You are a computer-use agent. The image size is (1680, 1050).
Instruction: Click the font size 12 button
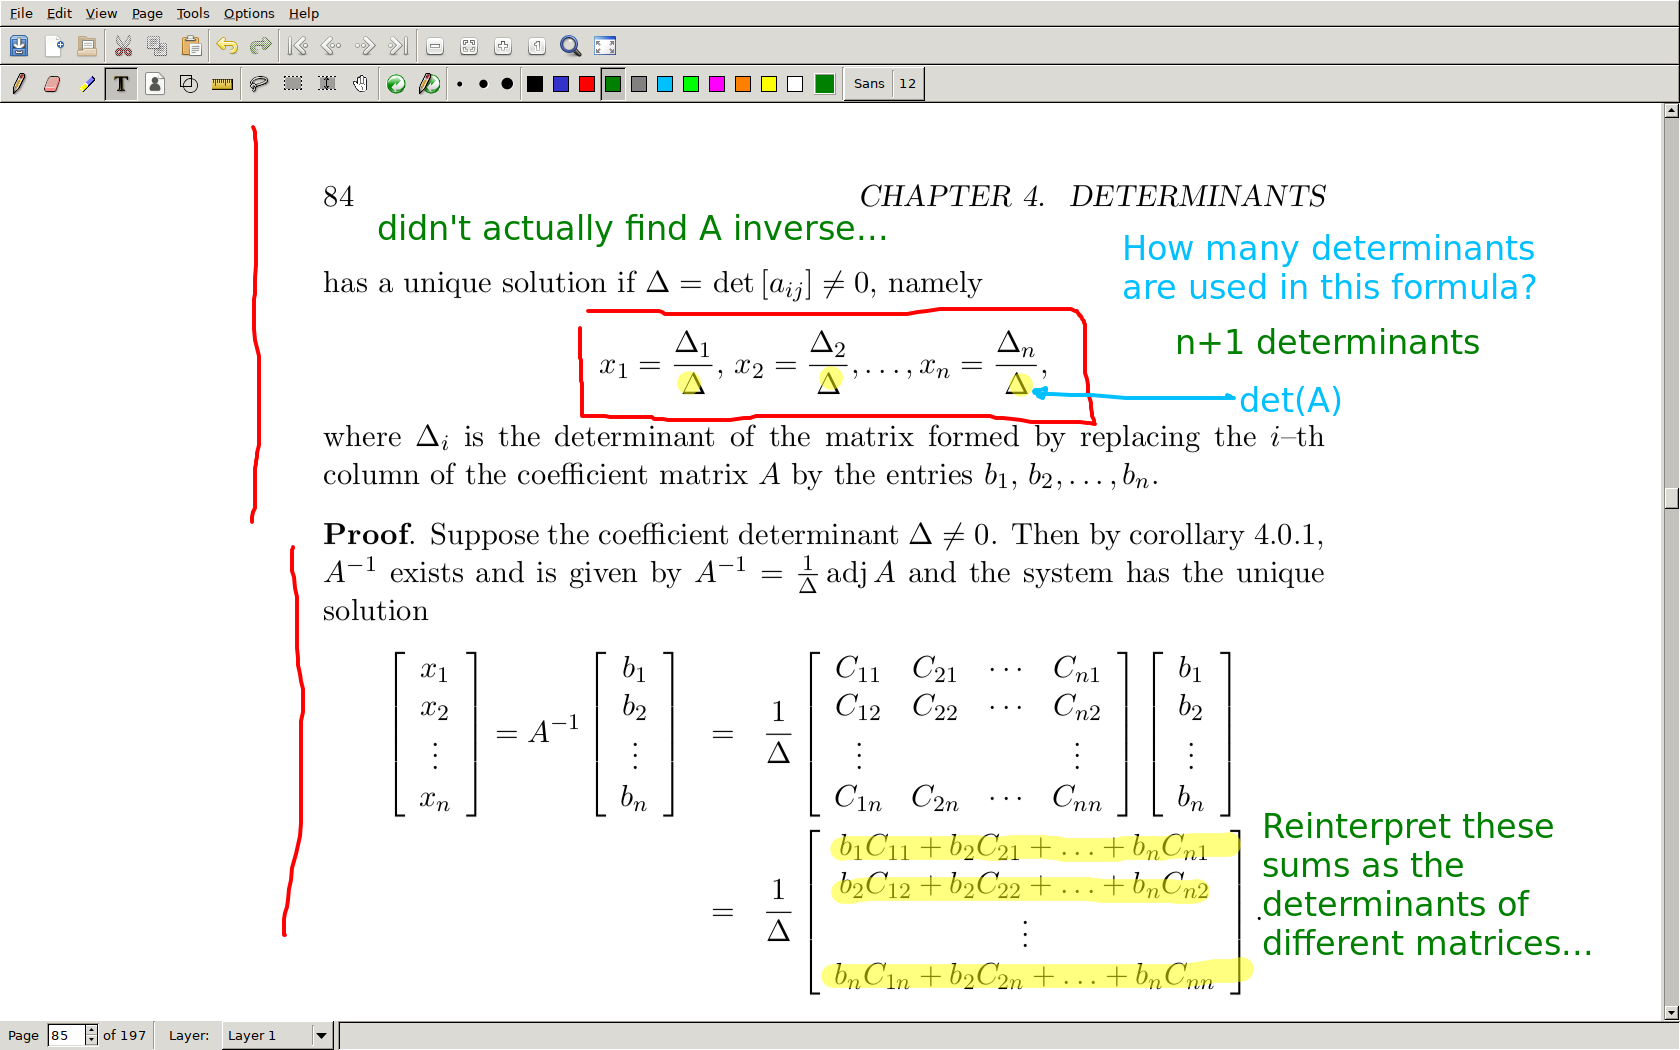coord(907,84)
